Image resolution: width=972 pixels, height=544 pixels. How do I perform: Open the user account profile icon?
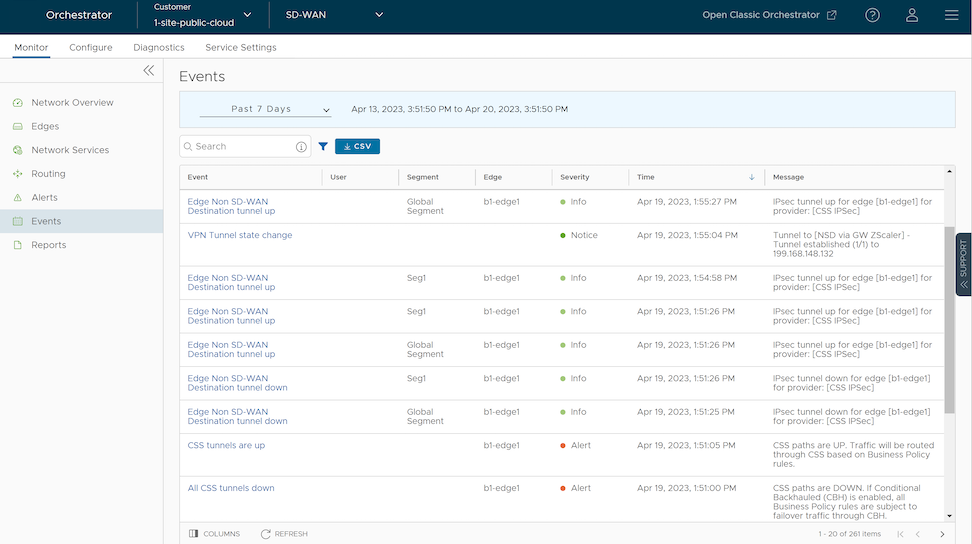click(912, 15)
